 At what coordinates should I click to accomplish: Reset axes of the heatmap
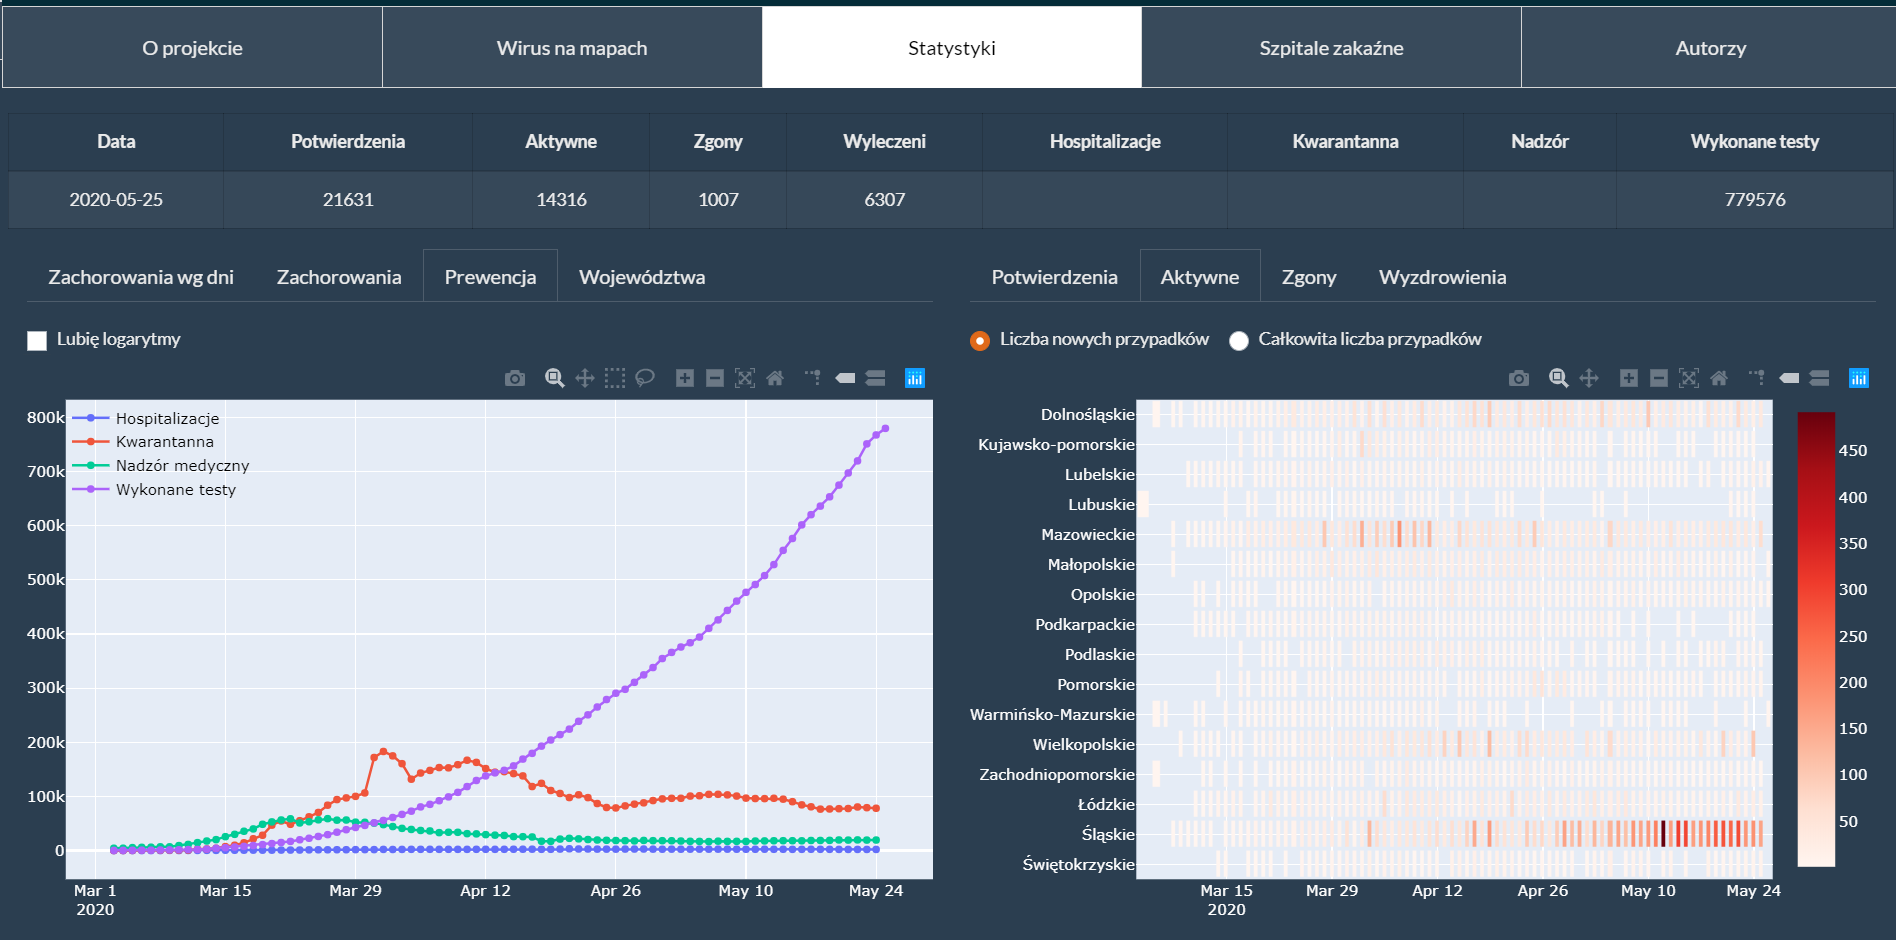tap(1719, 378)
